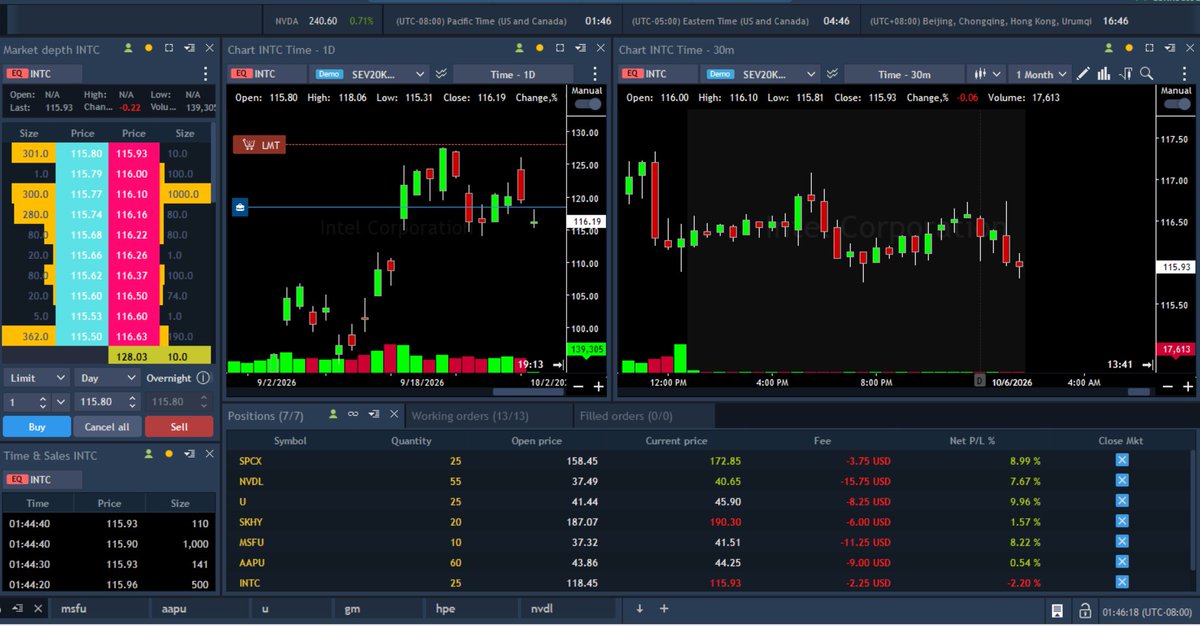Close MSFU position at market
This screenshot has width=1200, height=626.
click(x=1122, y=542)
